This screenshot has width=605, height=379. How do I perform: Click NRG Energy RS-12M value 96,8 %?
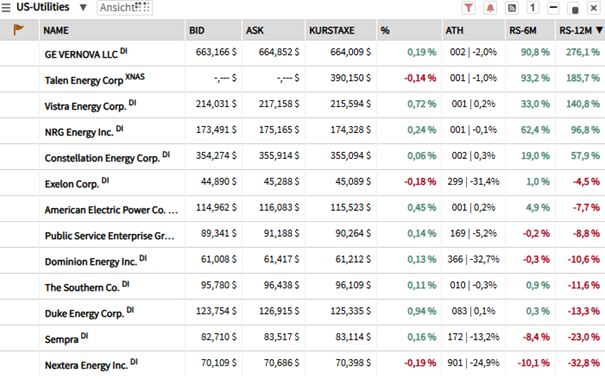tap(585, 130)
